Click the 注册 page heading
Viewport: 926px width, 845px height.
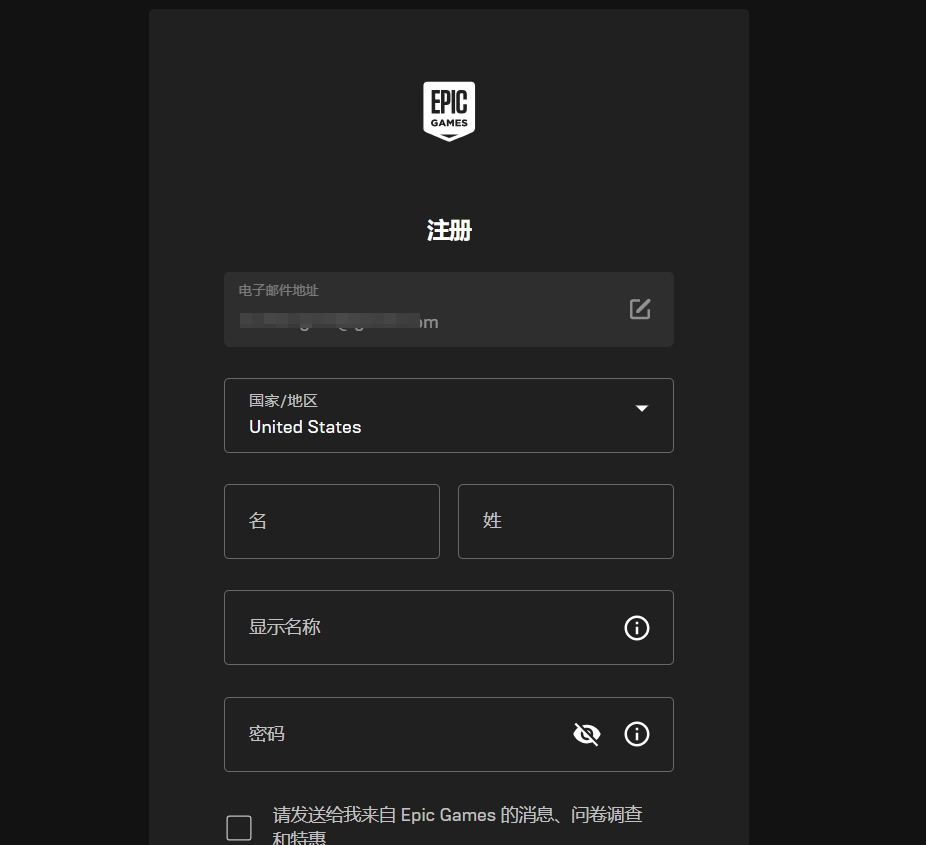point(449,230)
